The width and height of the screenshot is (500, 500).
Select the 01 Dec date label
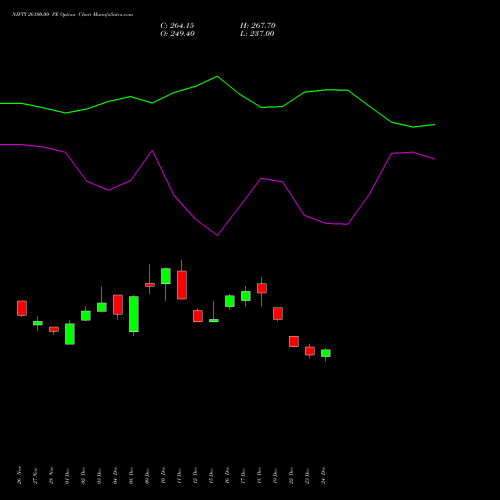click(x=67, y=475)
